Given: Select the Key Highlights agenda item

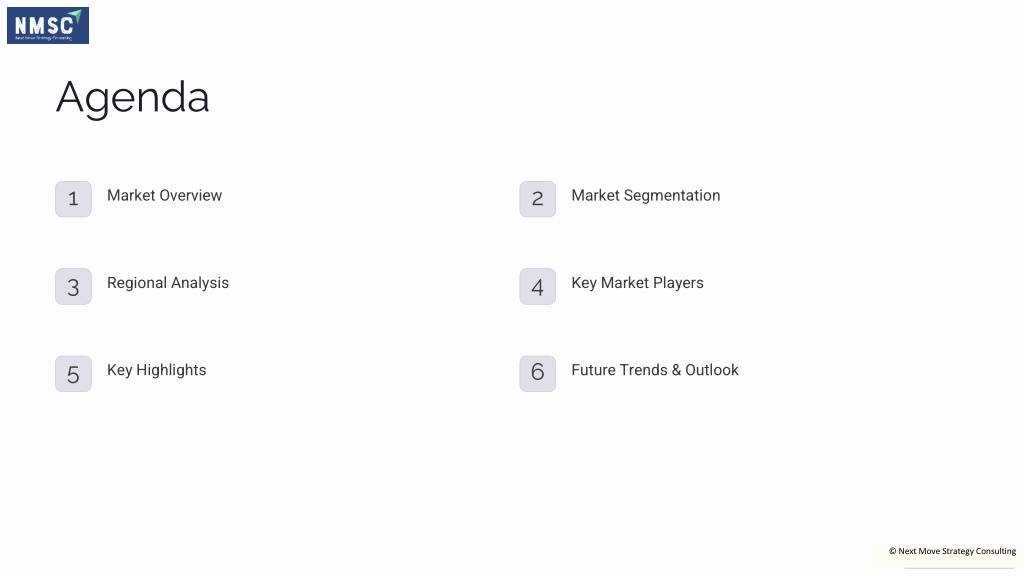Looking at the screenshot, I should coord(157,370).
